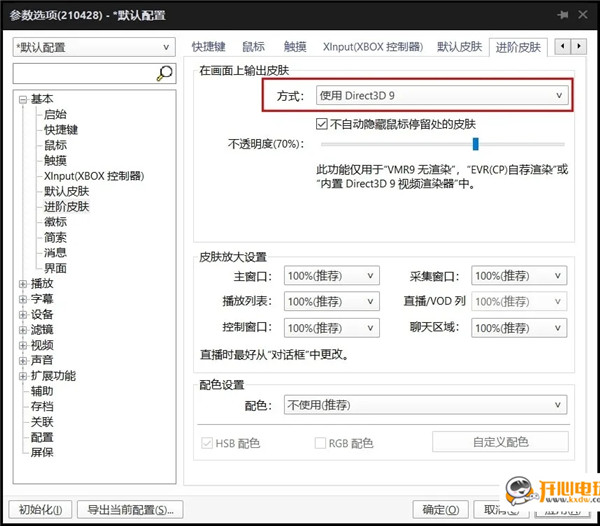
Task: Switch to the 快捷键 tab
Action: click(209, 47)
